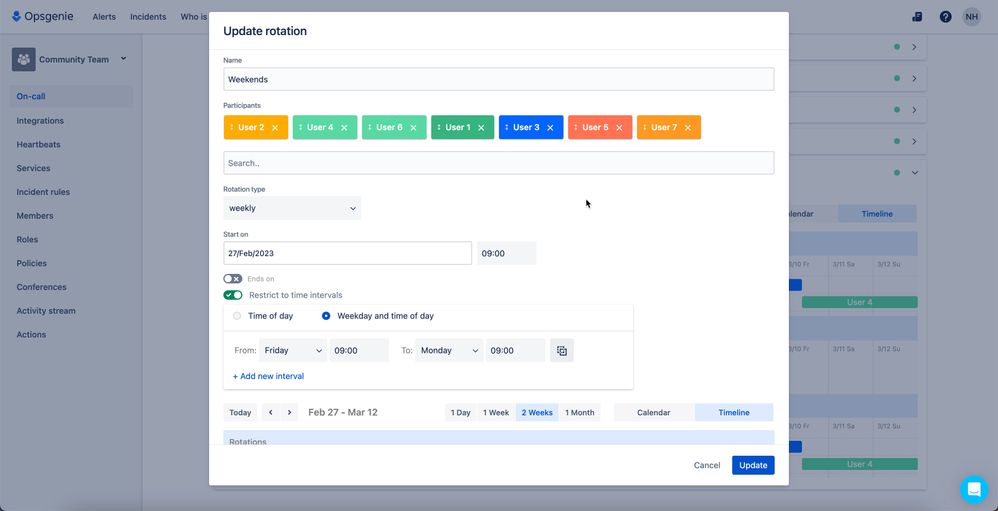Click the rotation Name field
The image size is (998, 511).
coord(499,80)
